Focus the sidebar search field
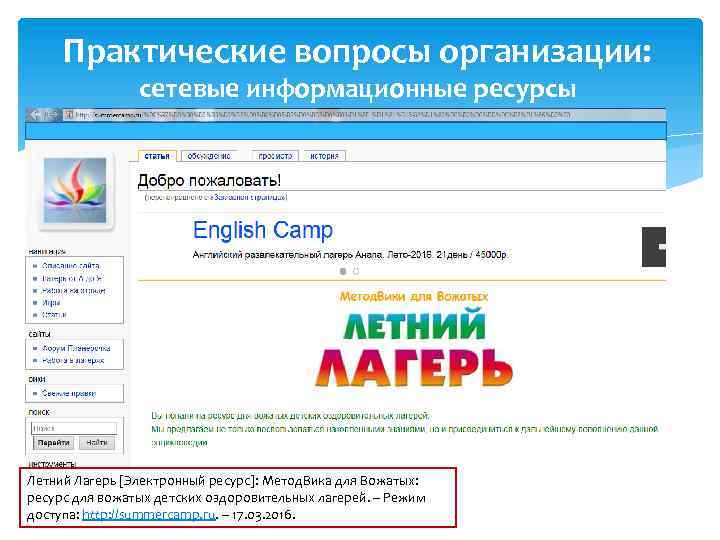Viewport: 720px width, 540px height. click(x=74, y=428)
